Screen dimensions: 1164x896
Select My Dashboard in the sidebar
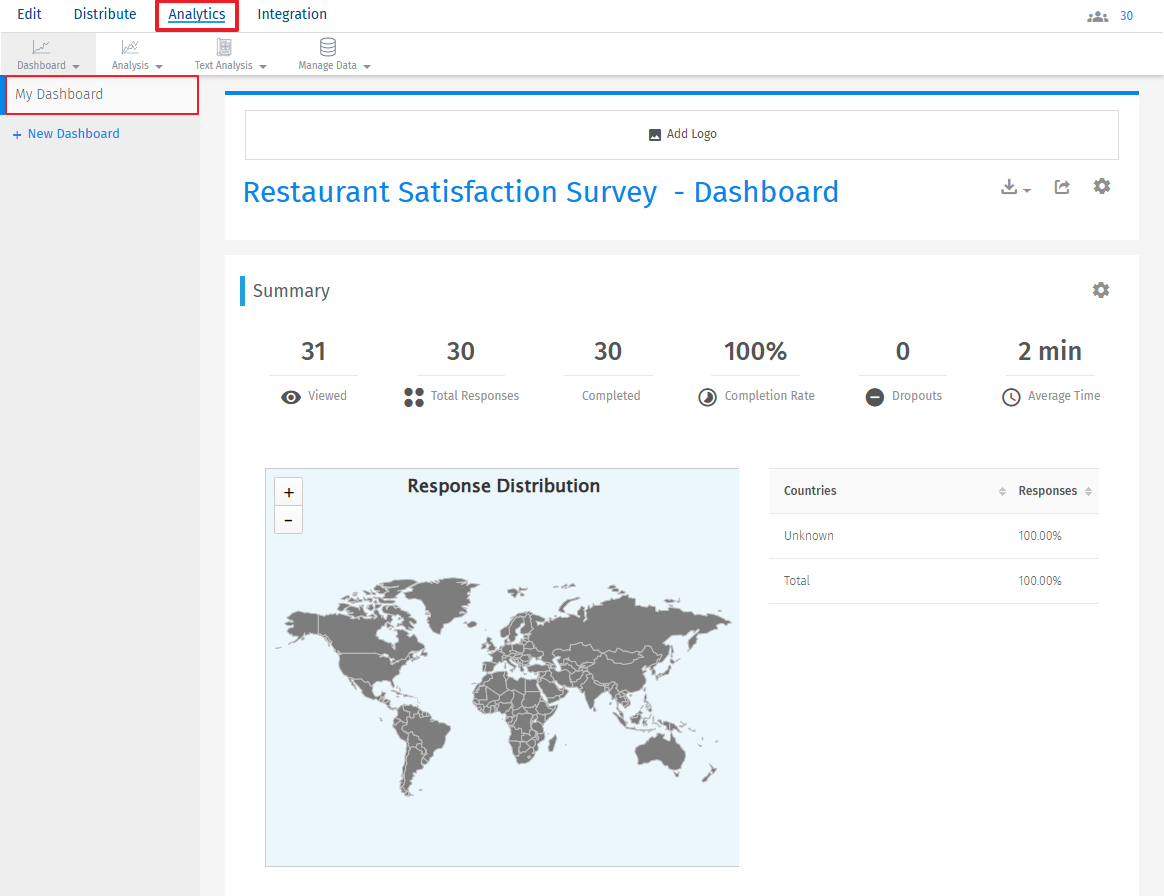pyautogui.click(x=62, y=94)
